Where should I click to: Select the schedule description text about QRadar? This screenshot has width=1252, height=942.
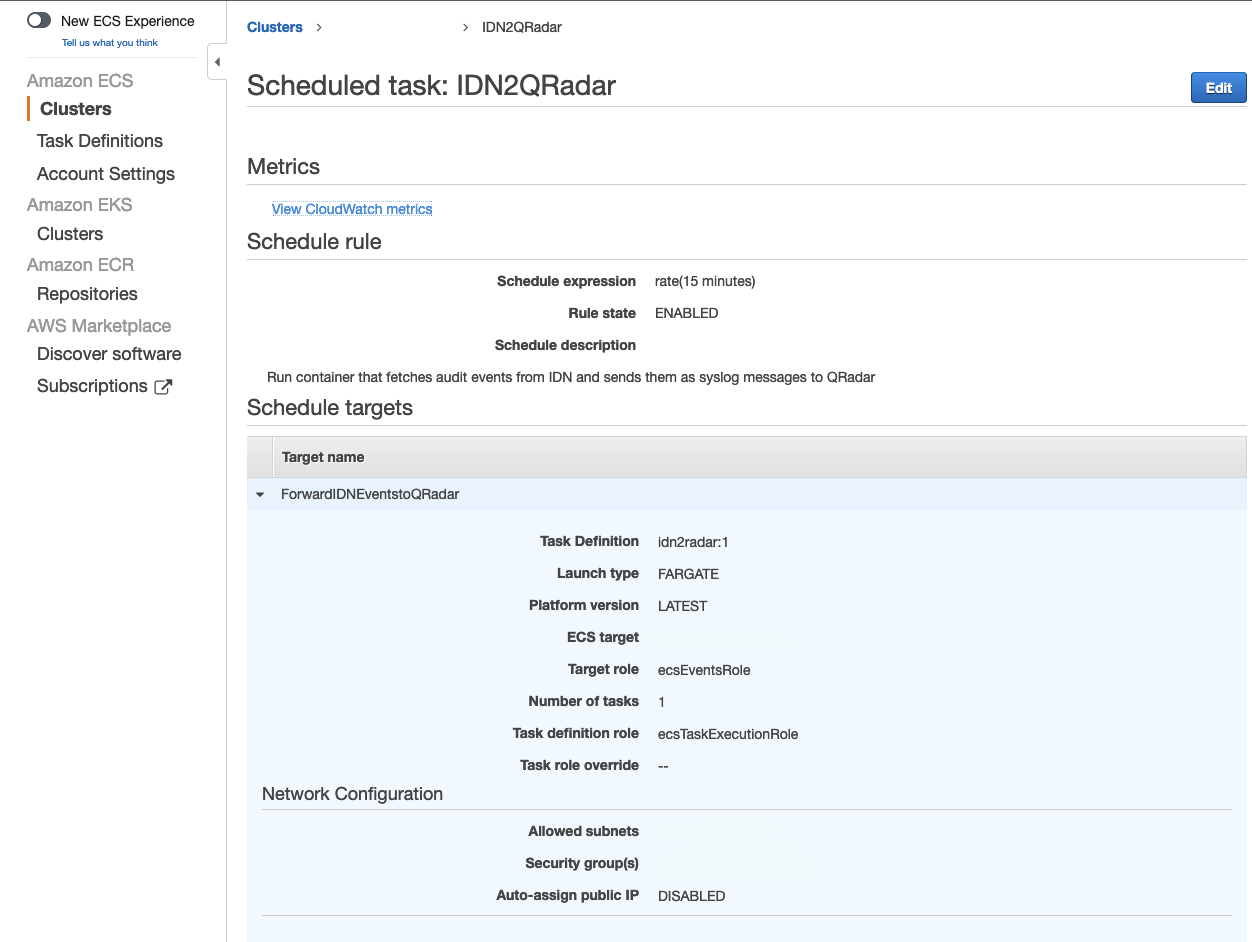(571, 377)
